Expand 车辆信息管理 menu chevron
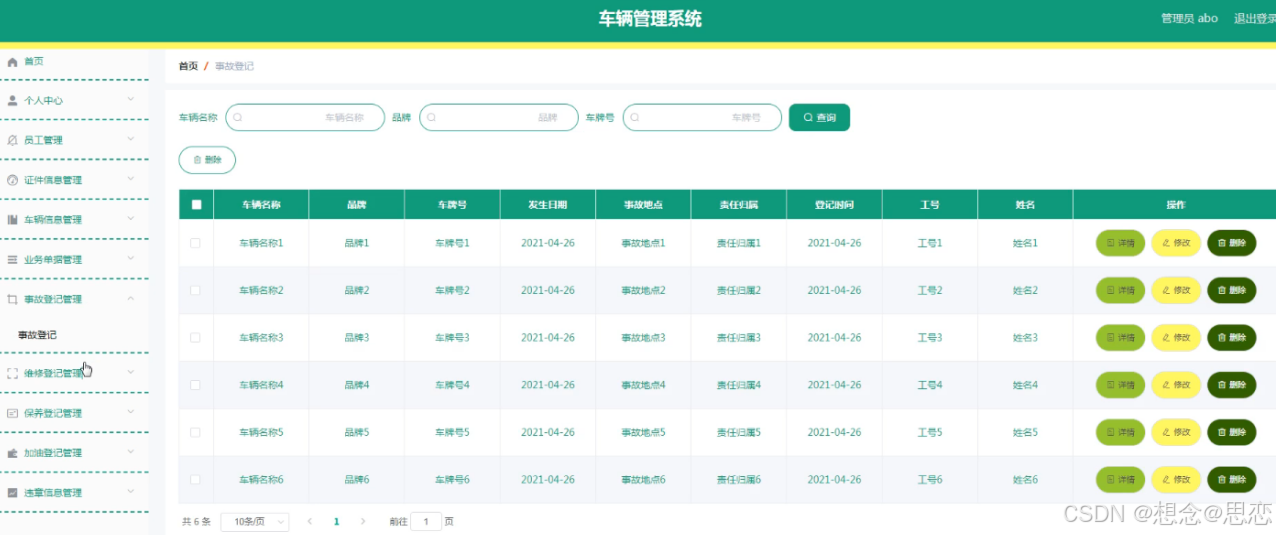The width and height of the screenshot is (1276, 535). tap(131, 219)
